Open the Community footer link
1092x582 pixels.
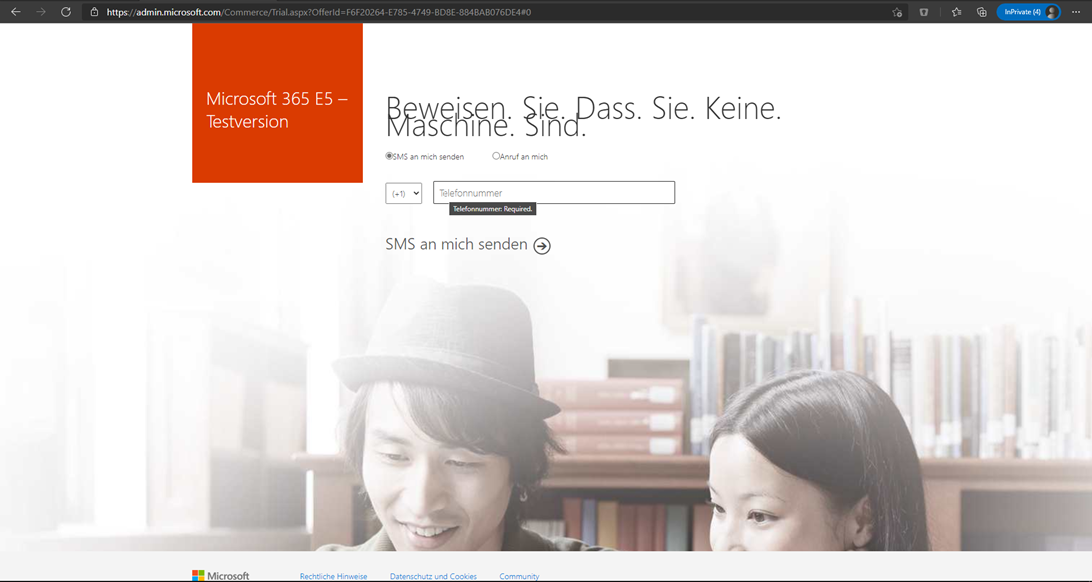[519, 576]
